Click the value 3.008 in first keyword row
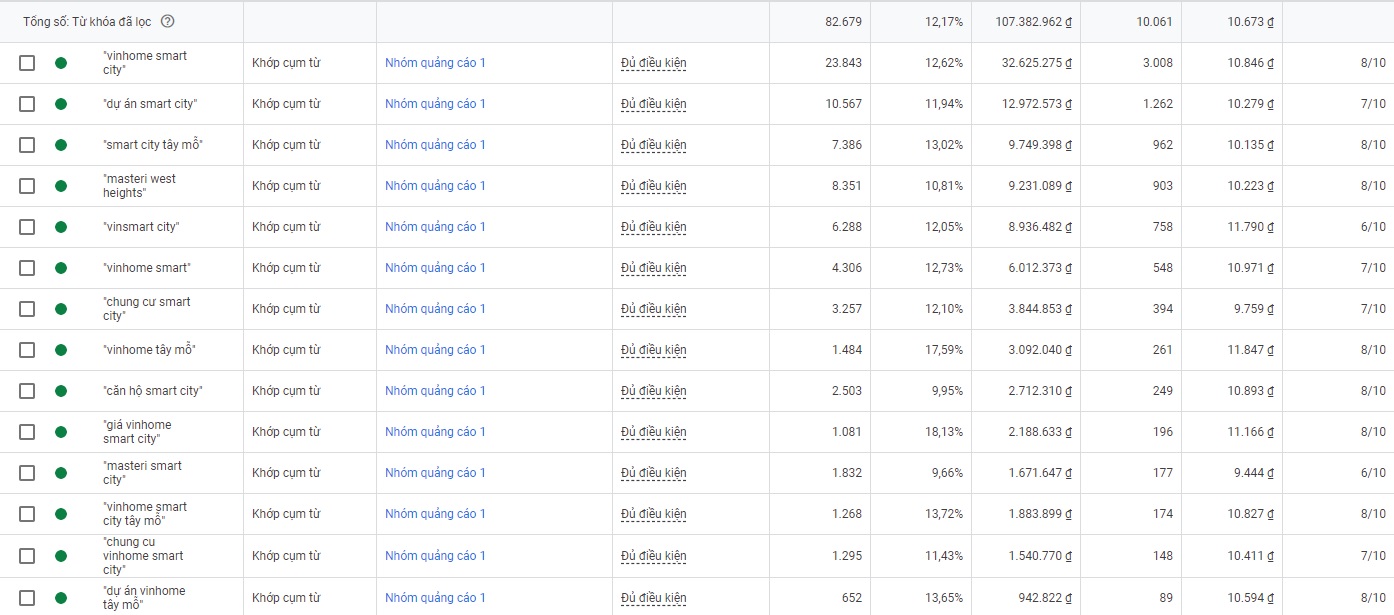Image resolution: width=1394 pixels, height=615 pixels. click(x=1157, y=63)
